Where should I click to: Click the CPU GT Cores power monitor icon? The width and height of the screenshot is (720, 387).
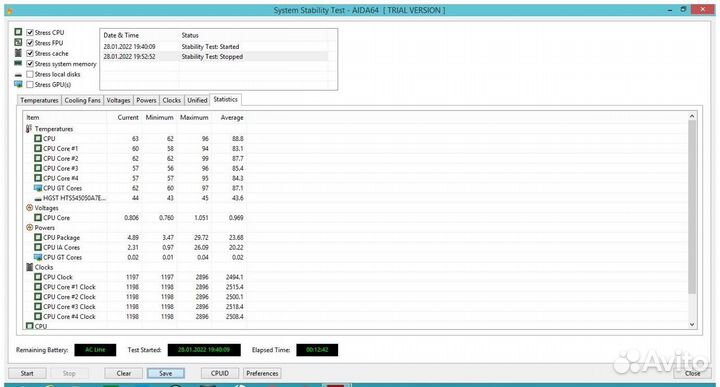pyautogui.click(x=38, y=257)
